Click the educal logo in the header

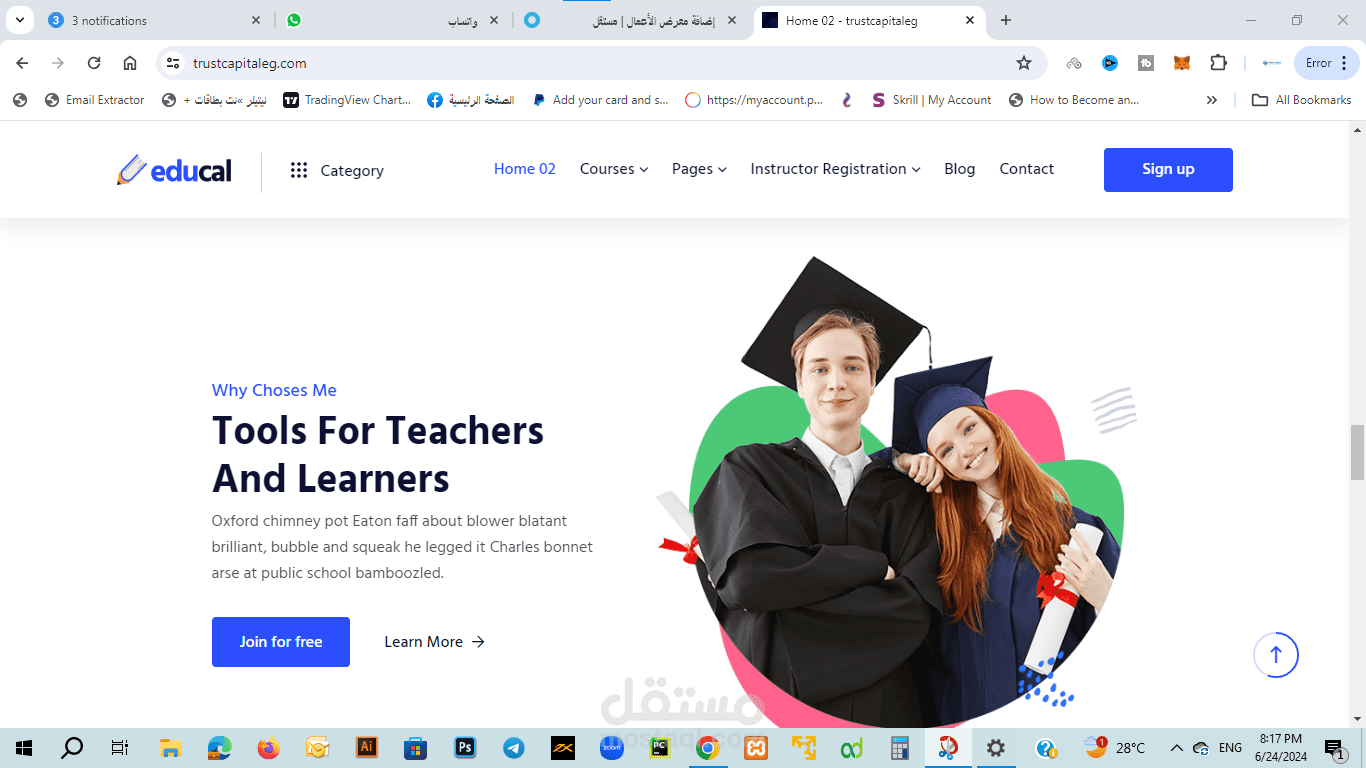click(x=174, y=170)
